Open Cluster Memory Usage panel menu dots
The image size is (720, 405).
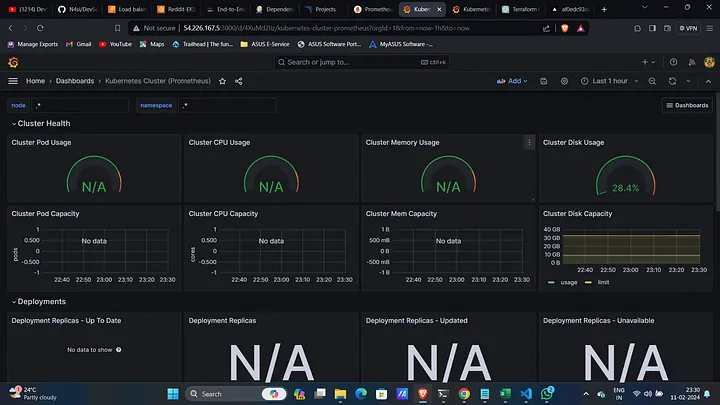pyautogui.click(x=529, y=142)
